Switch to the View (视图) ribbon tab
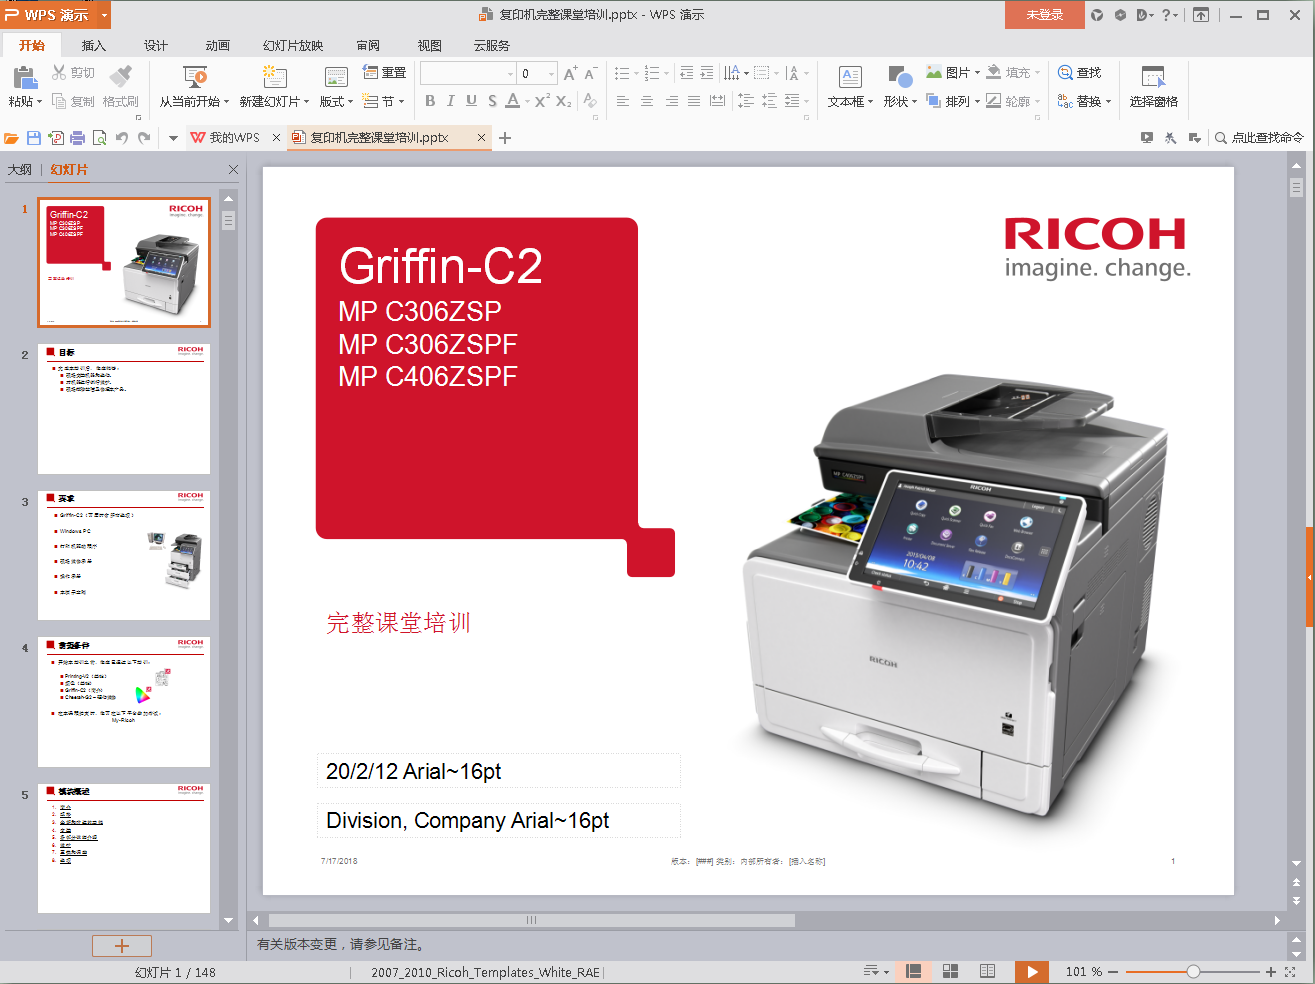 430,45
